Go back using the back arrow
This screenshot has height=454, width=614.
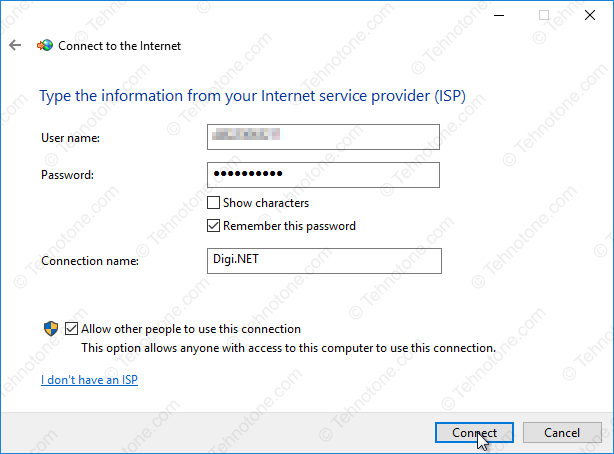click(x=15, y=45)
